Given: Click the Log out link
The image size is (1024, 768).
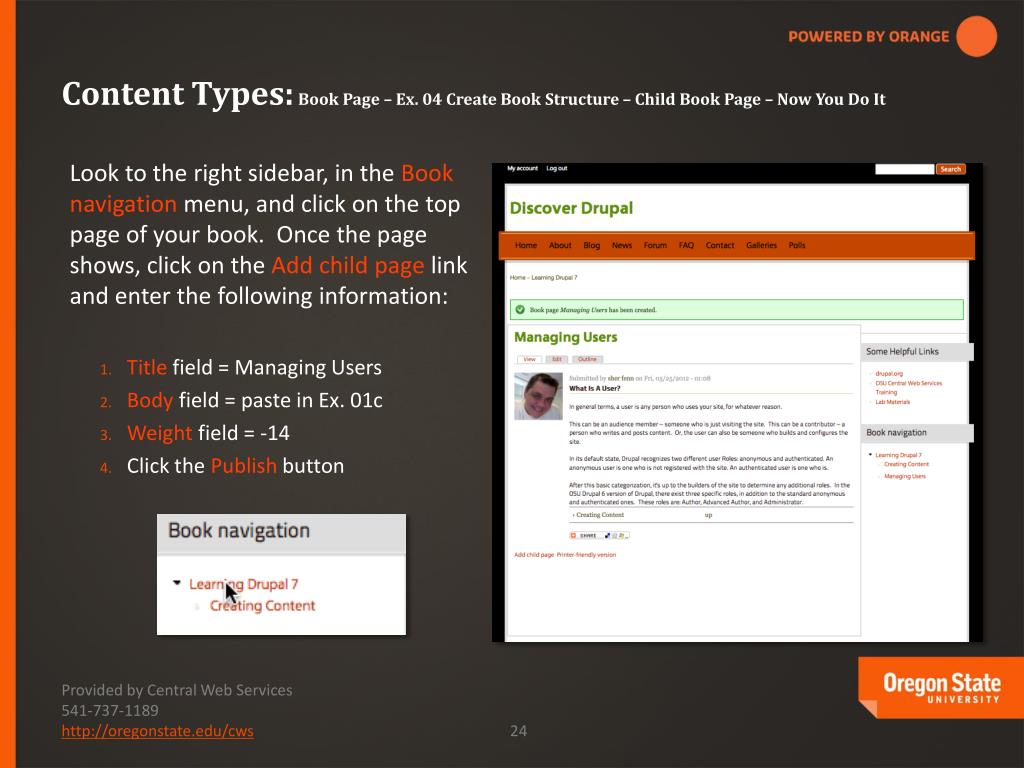Looking at the screenshot, I should coord(556,168).
